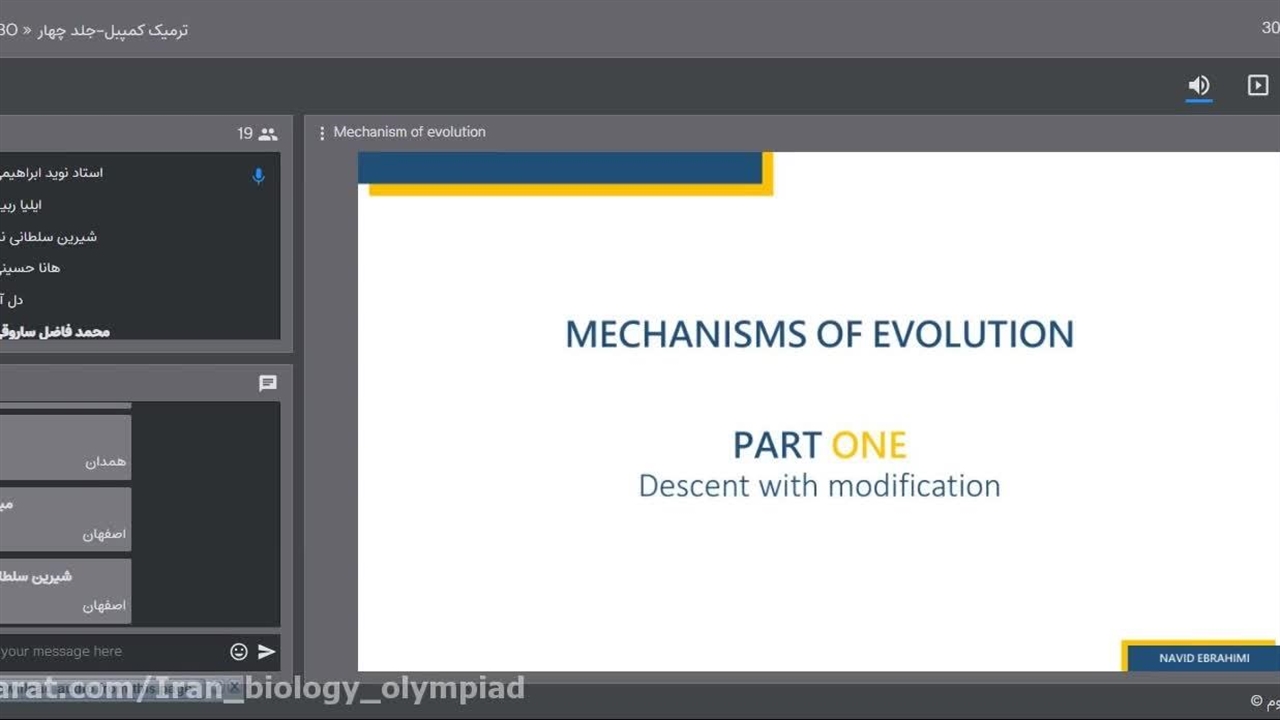The width and height of the screenshot is (1280, 720).
Task: Select attendee ایلیا in the attendee list
Action: 22,205
